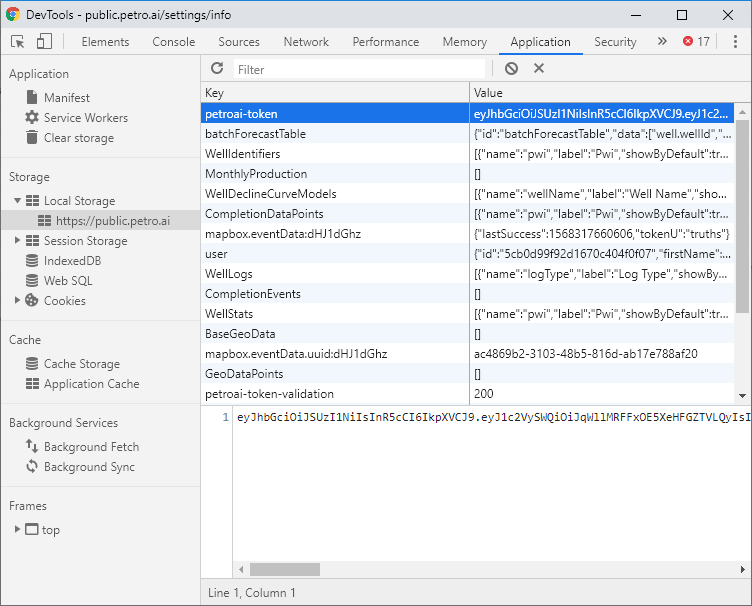The height and width of the screenshot is (606, 752).
Task: Open the Security tab
Action: pyautogui.click(x=615, y=42)
